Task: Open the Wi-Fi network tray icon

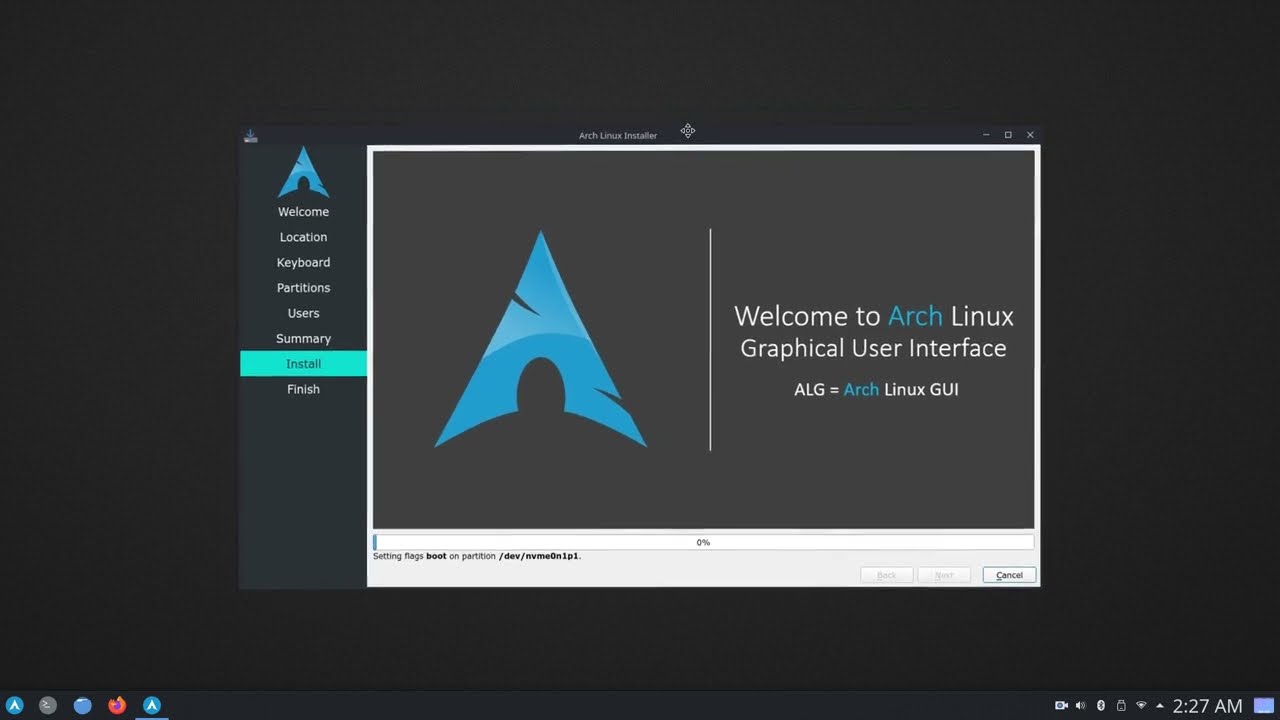Action: click(1141, 706)
